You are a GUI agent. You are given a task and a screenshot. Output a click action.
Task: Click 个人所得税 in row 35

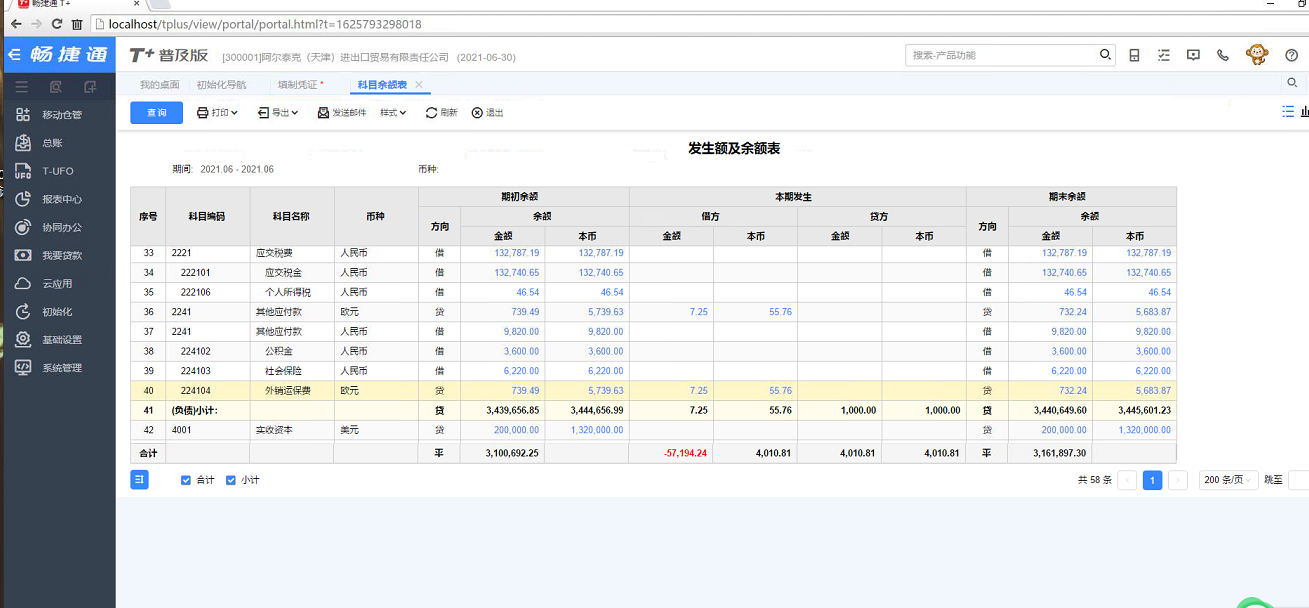point(288,292)
